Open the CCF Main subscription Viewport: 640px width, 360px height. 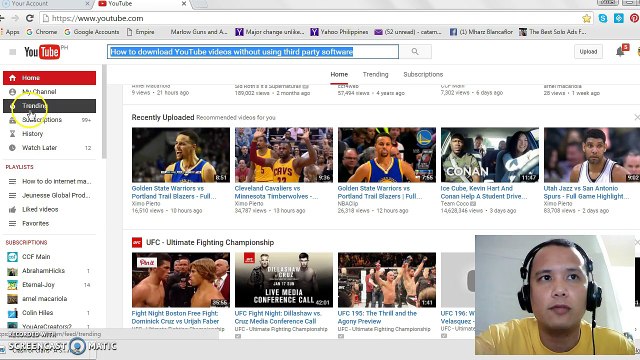[x=49, y=257]
